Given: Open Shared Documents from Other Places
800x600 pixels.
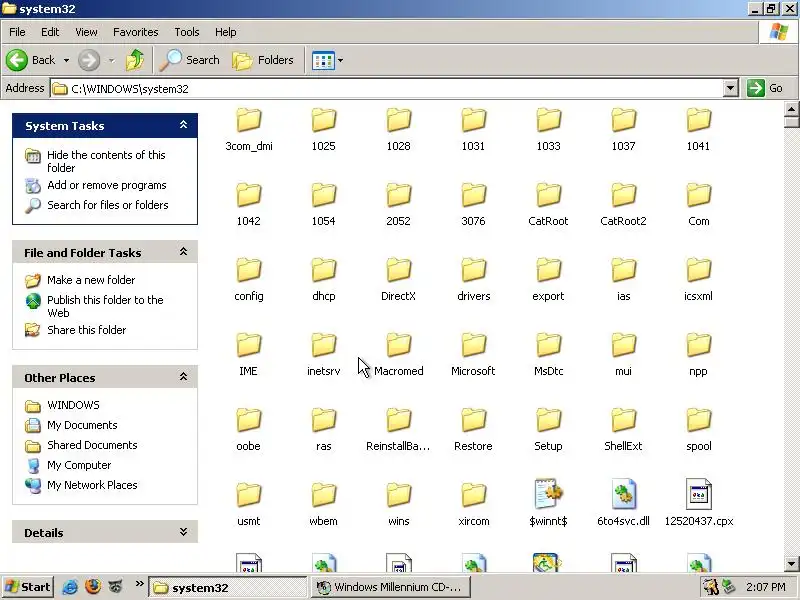Looking at the screenshot, I should 92,445.
